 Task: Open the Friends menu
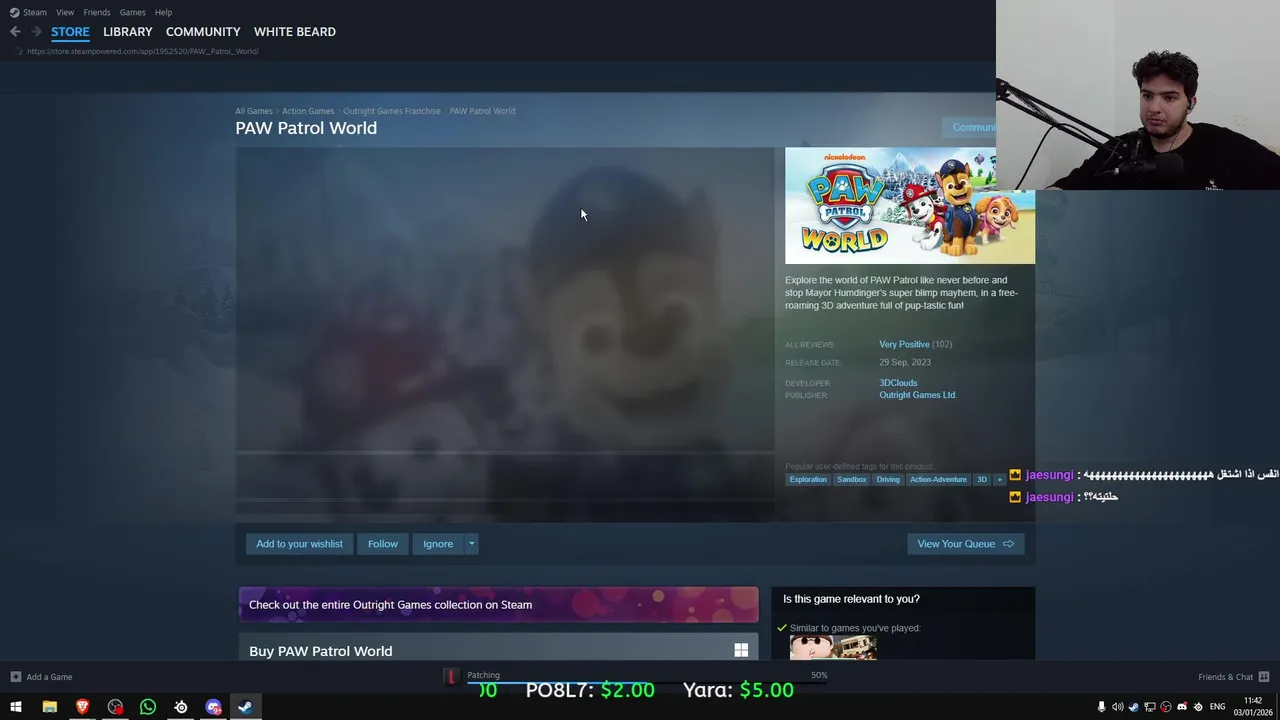click(x=97, y=12)
